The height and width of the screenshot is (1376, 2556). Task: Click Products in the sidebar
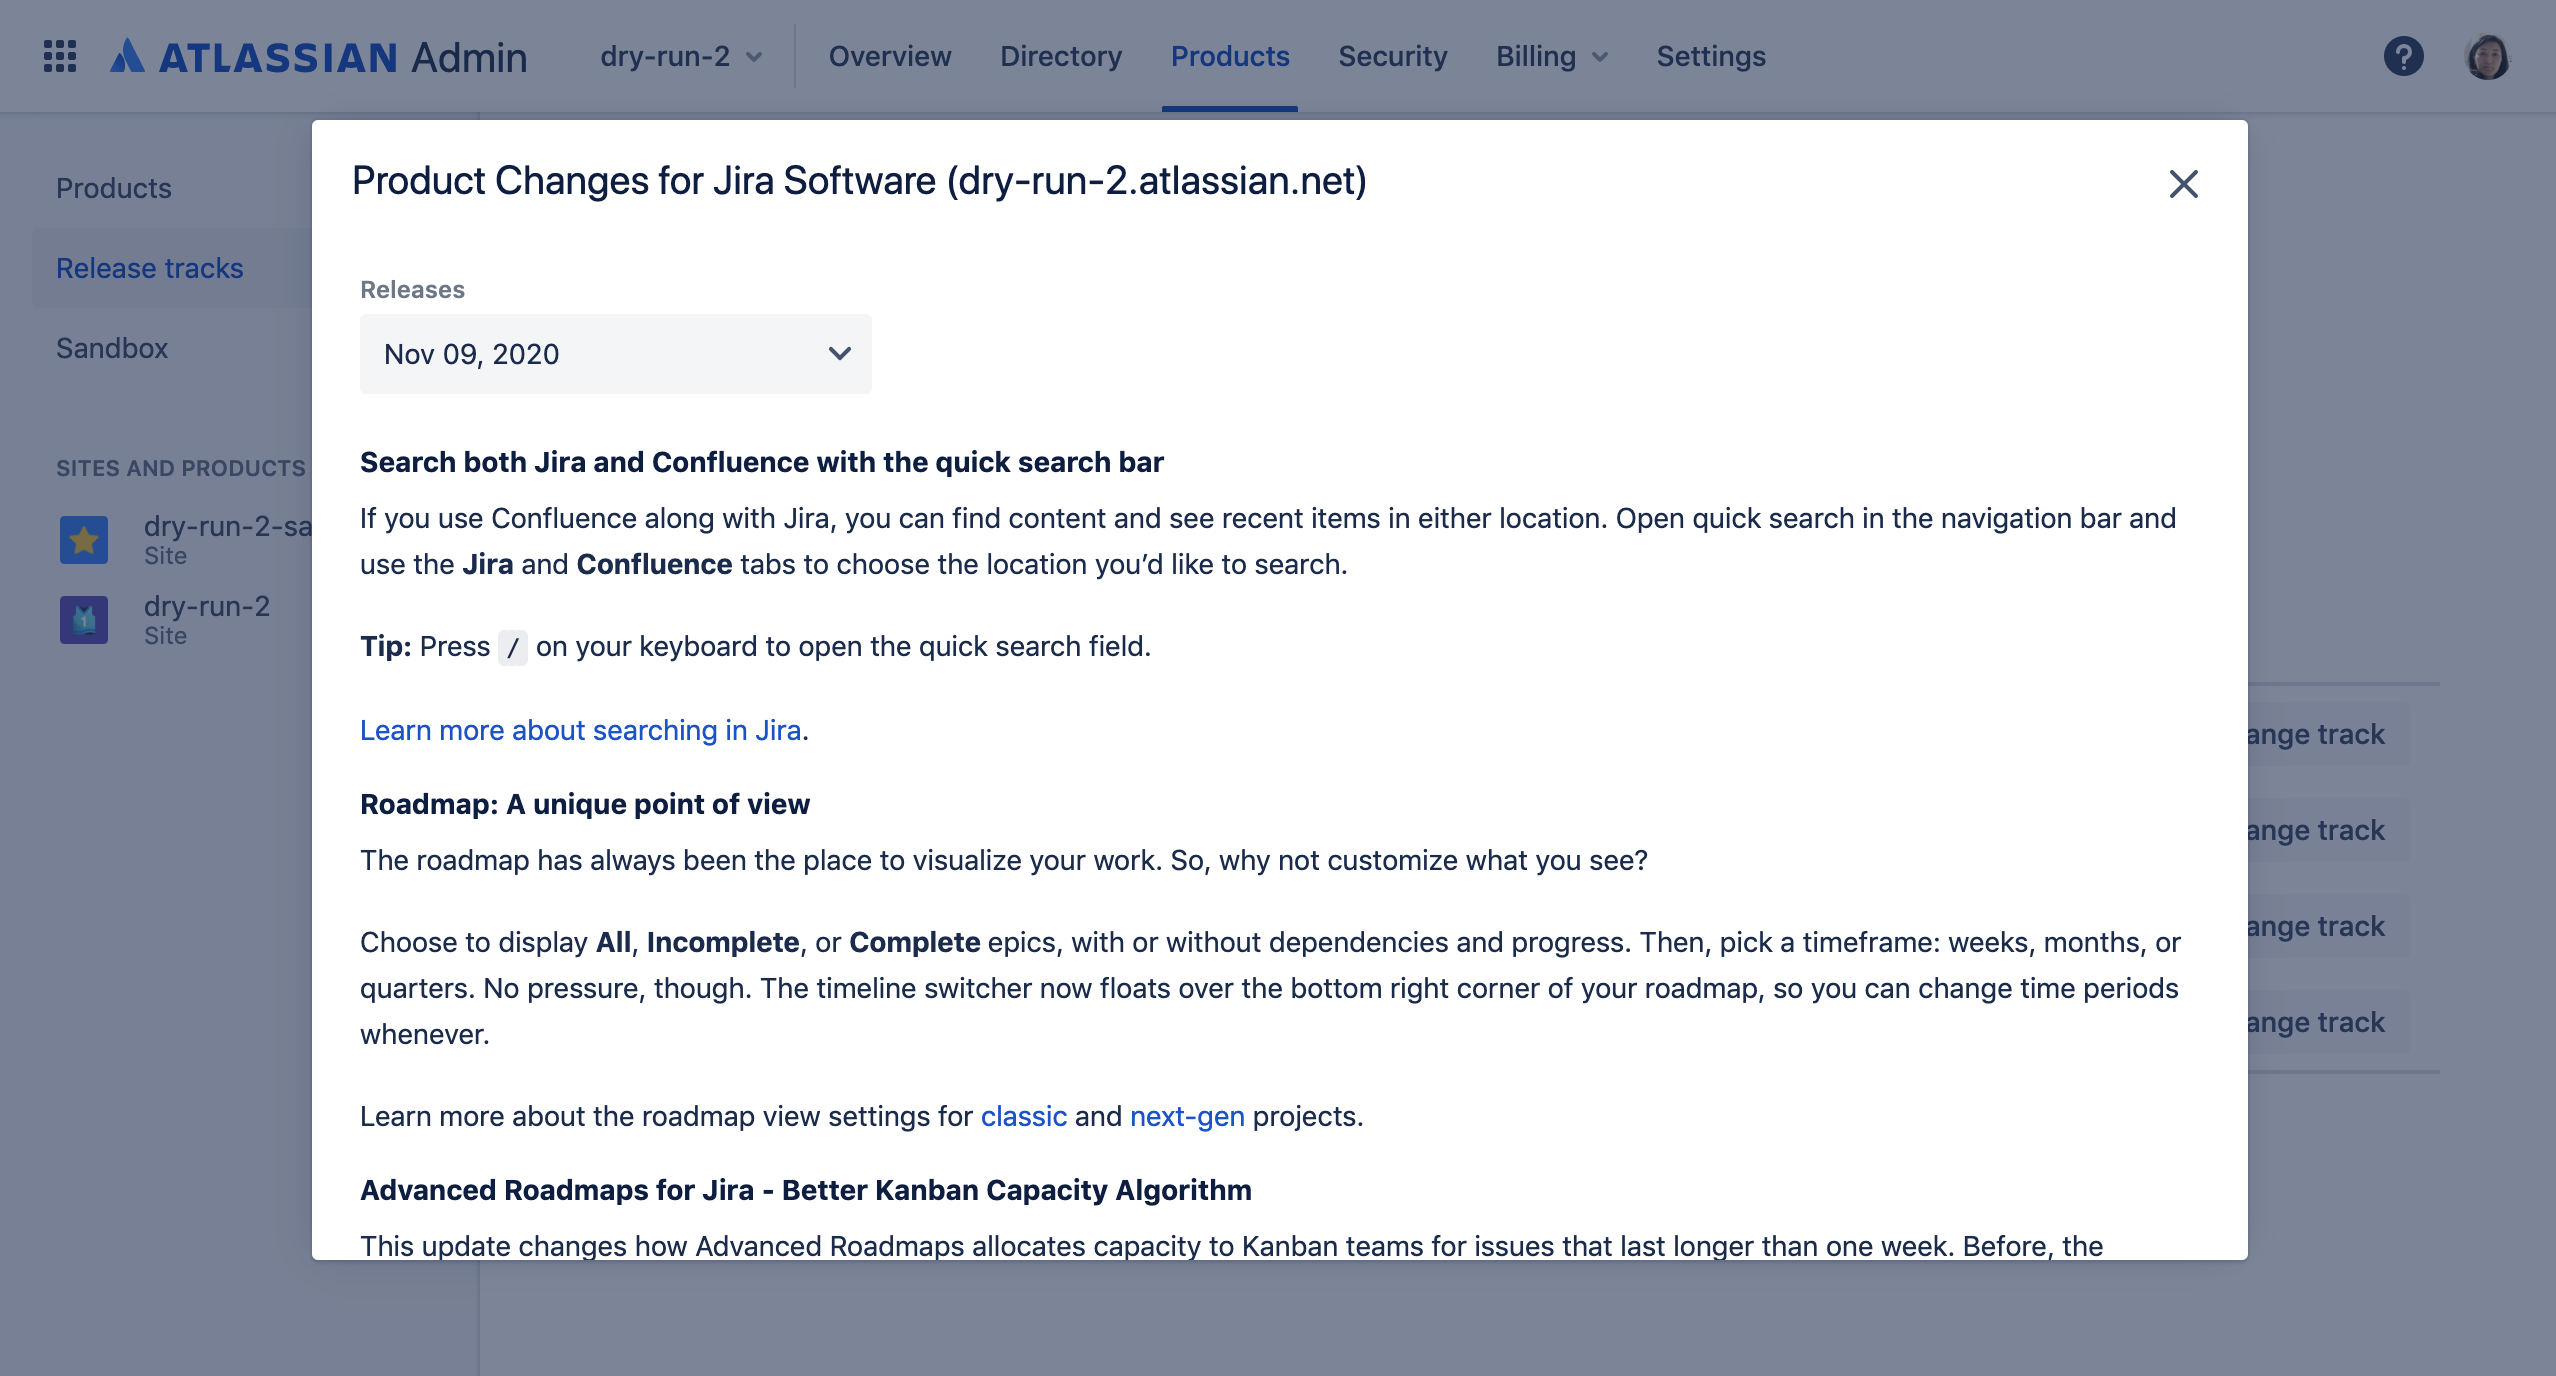(114, 188)
